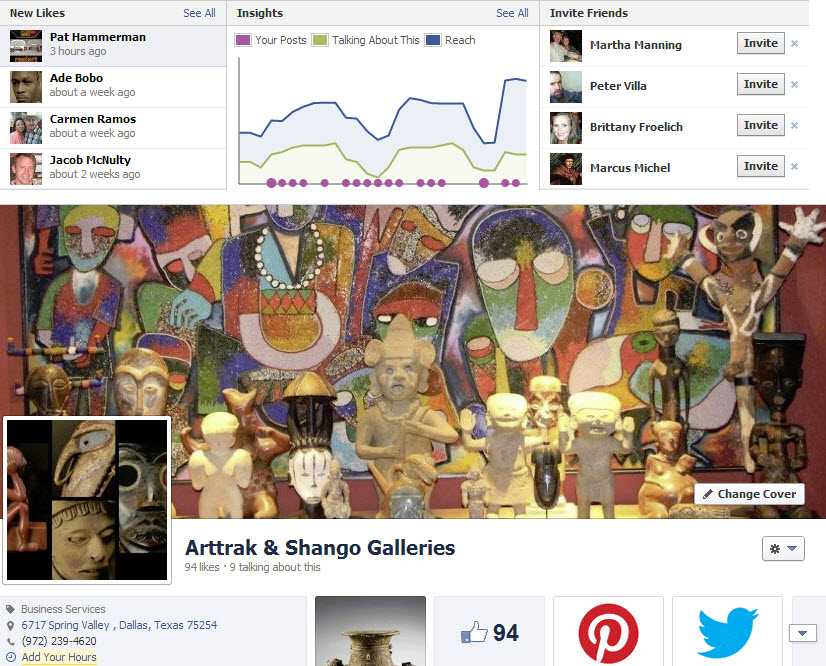Click the Marcus Michel name

pyautogui.click(x=630, y=168)
